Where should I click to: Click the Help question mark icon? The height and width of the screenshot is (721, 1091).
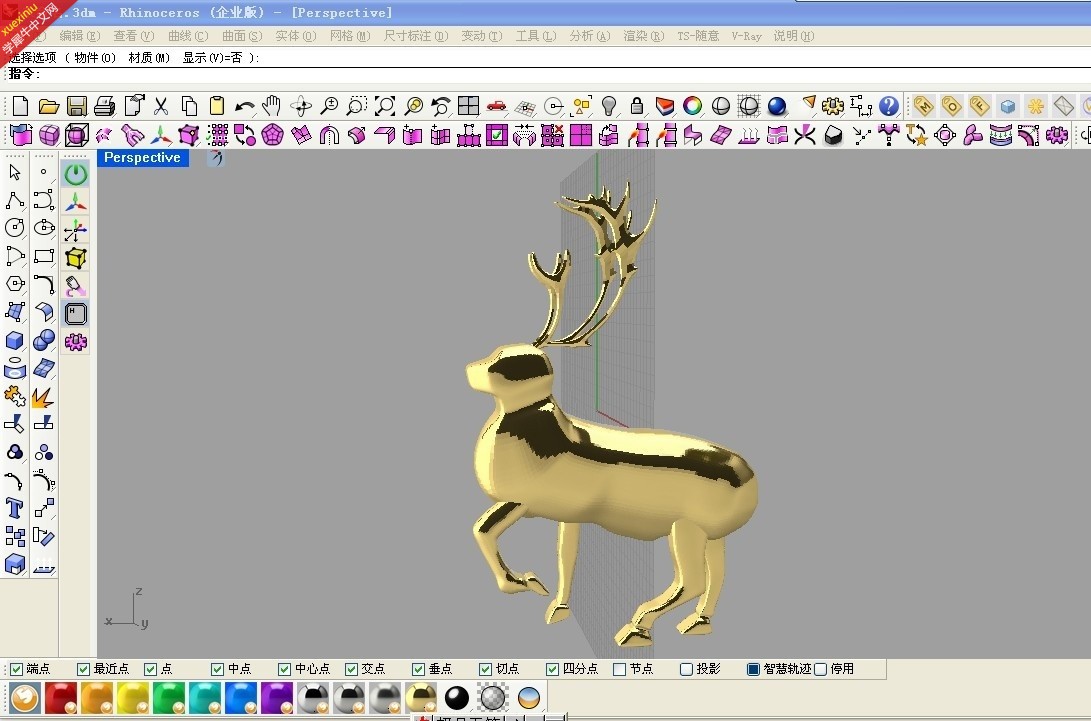click(x=889, y=106)
